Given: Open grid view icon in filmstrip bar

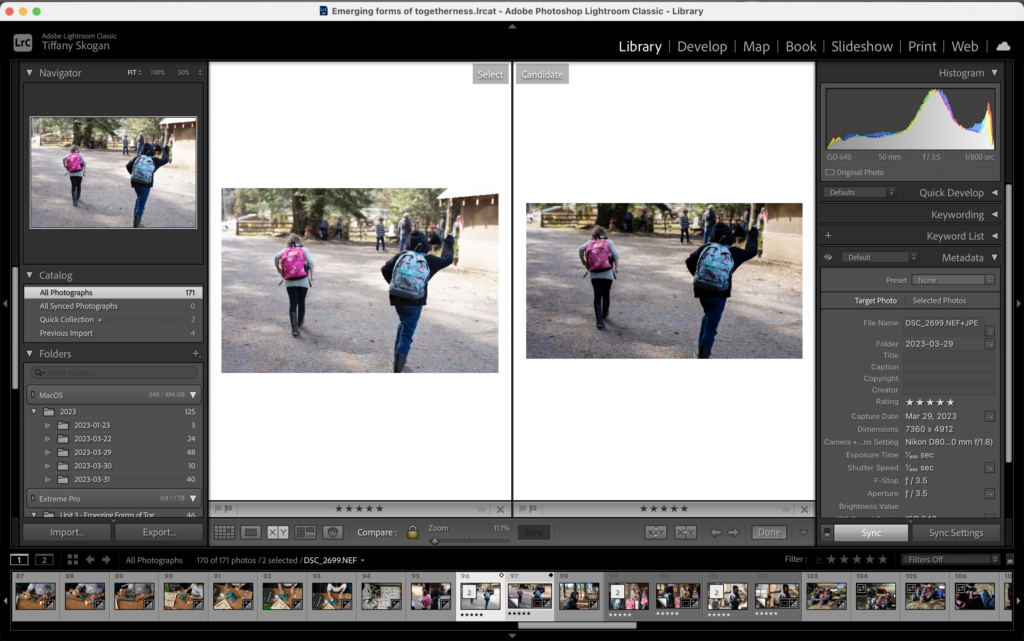Looking at the screenshot, I should coord(72,559).
